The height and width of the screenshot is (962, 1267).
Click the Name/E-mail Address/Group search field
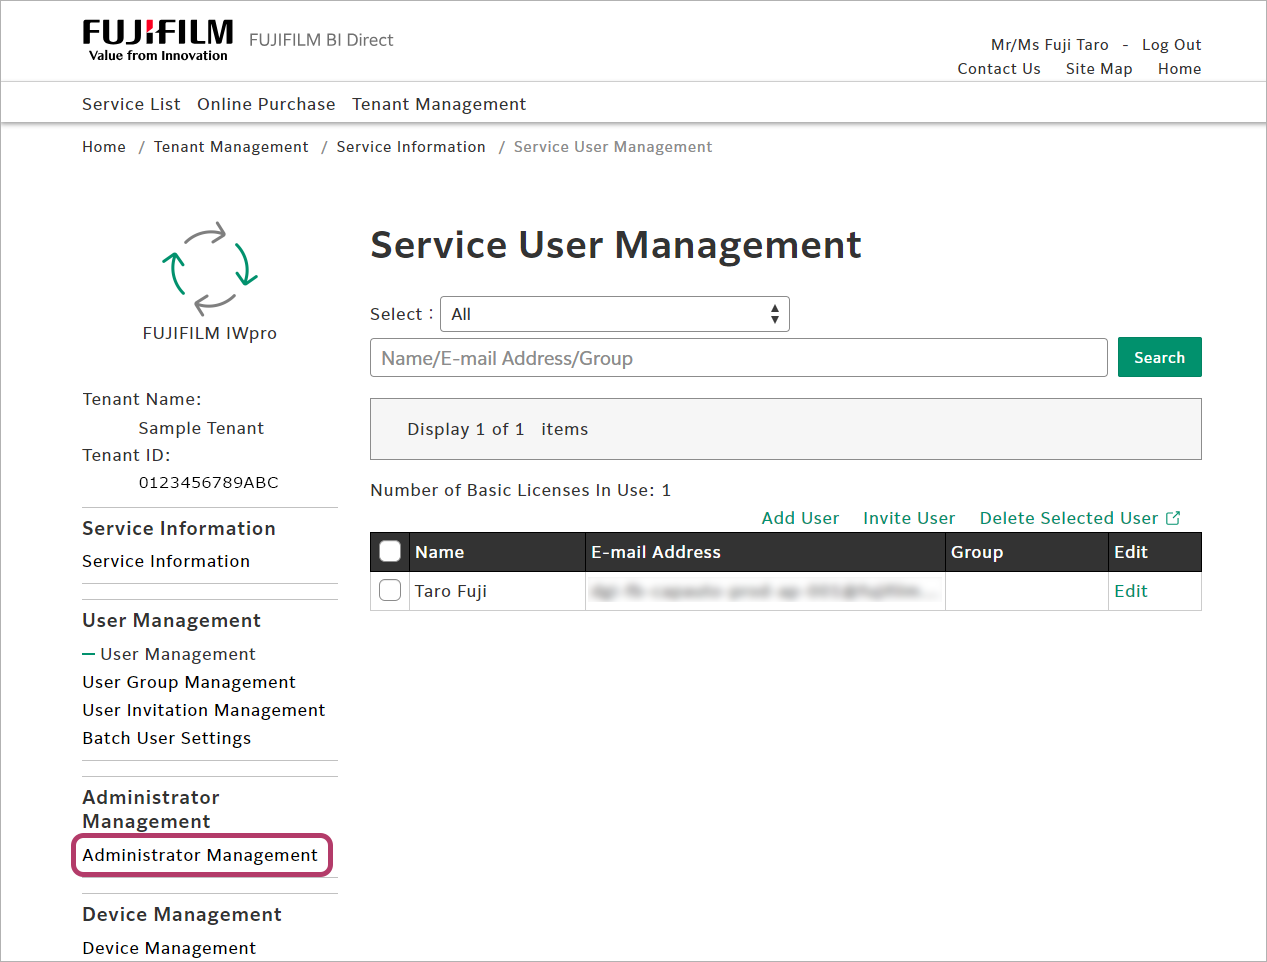point(738,358)
